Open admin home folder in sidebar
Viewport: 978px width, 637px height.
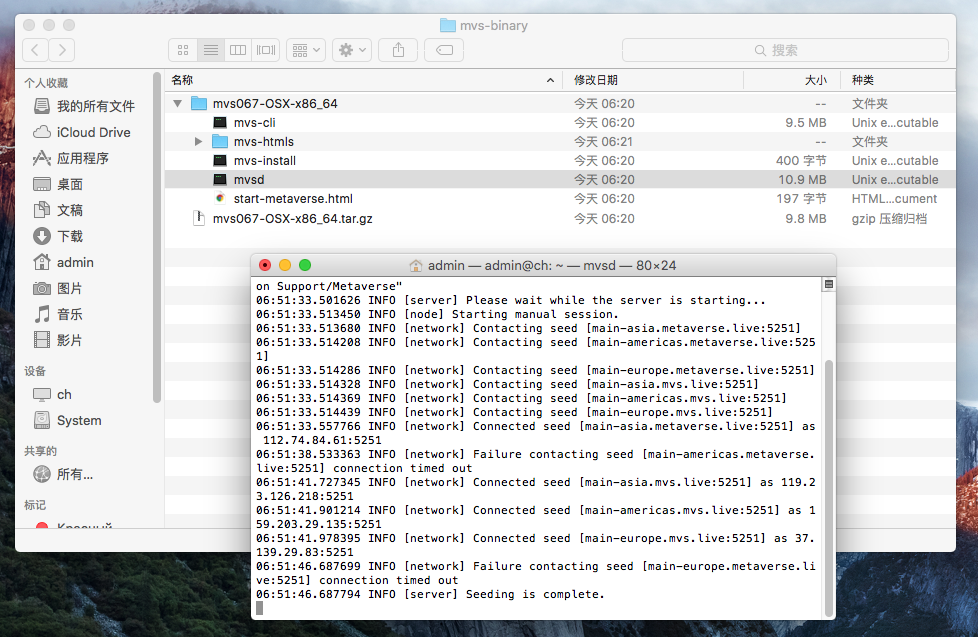pyautogui.click(x=64, y=263)
